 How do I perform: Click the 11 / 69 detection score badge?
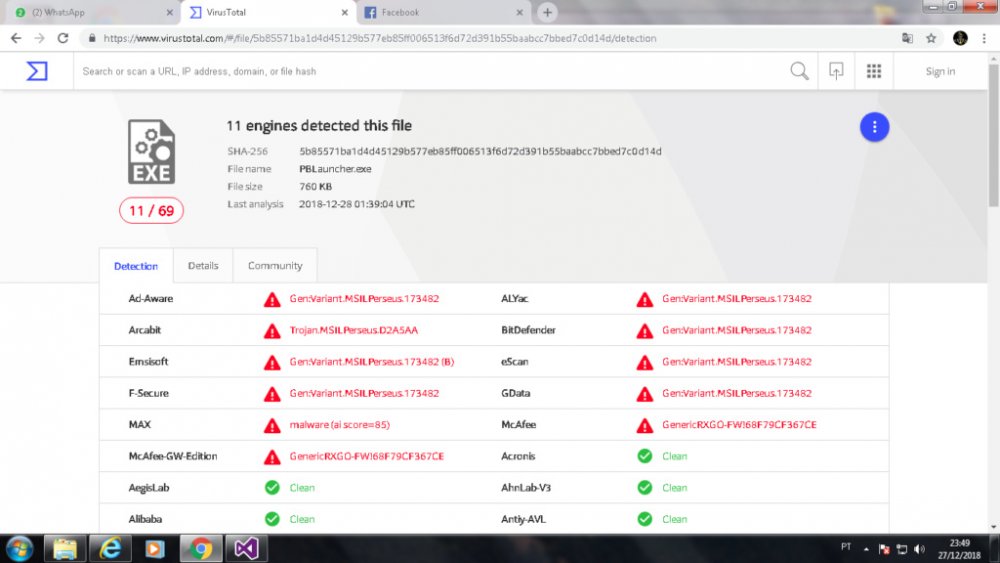pos(151,210)
